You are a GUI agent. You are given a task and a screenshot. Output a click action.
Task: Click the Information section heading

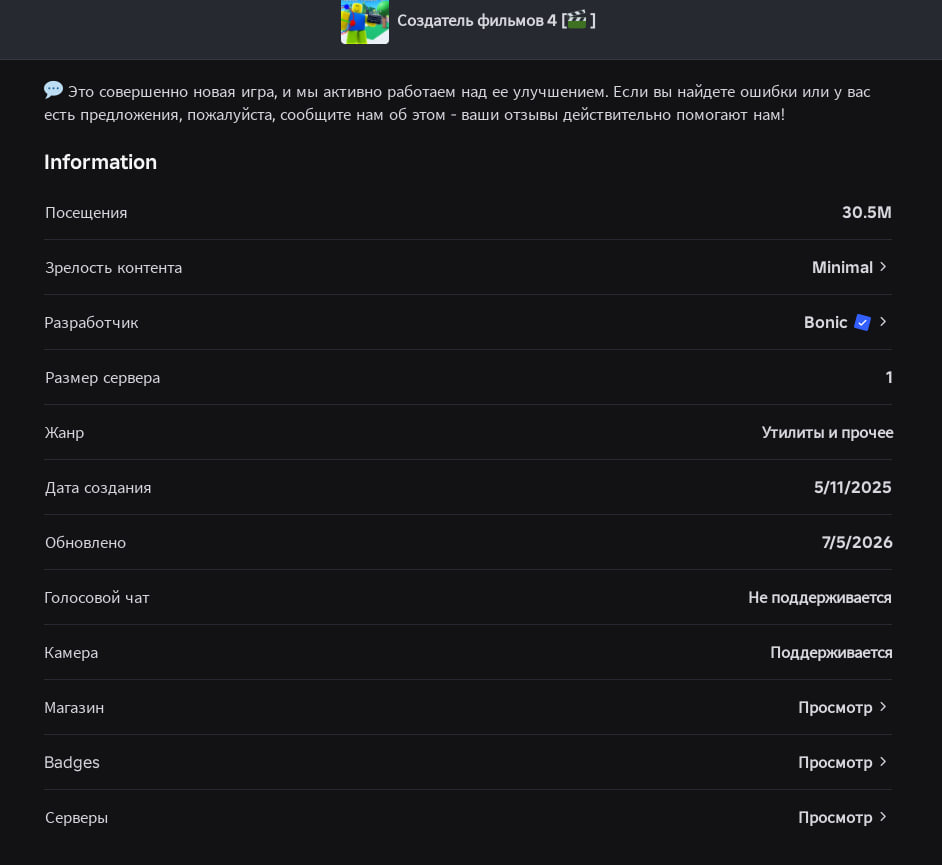click(100, 162)
